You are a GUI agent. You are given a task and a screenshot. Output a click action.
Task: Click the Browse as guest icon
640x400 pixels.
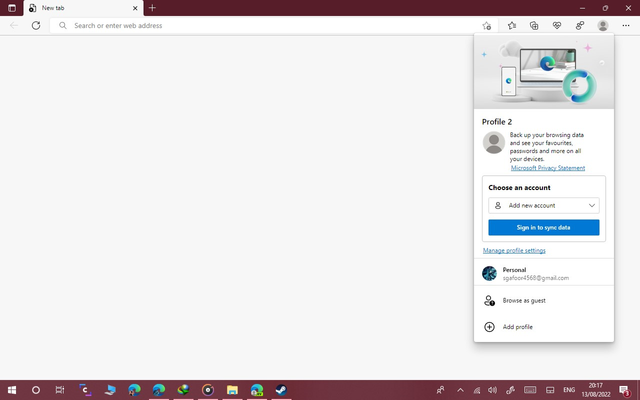click(489, 301)
